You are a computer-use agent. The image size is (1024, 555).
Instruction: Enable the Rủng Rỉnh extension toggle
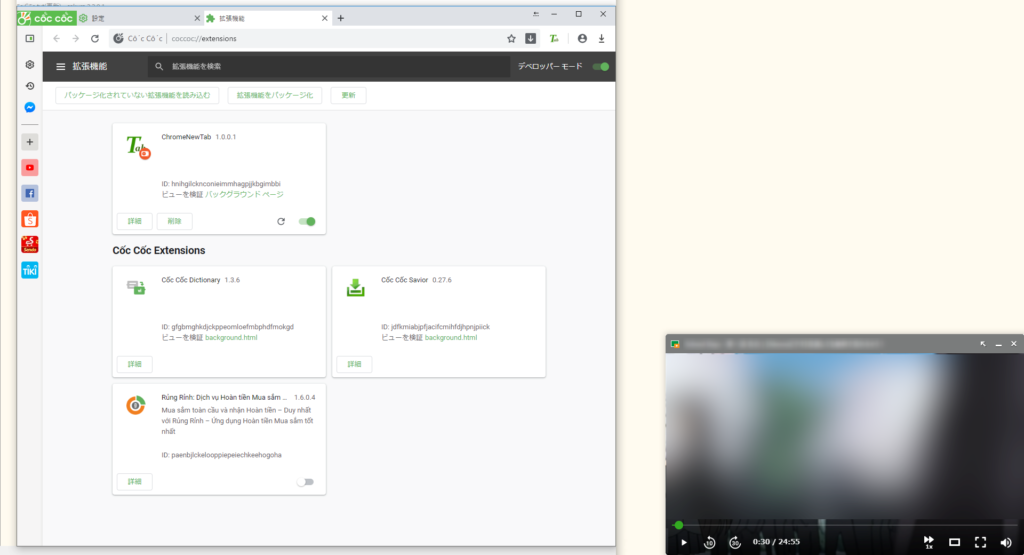click(x=305, y=482)
